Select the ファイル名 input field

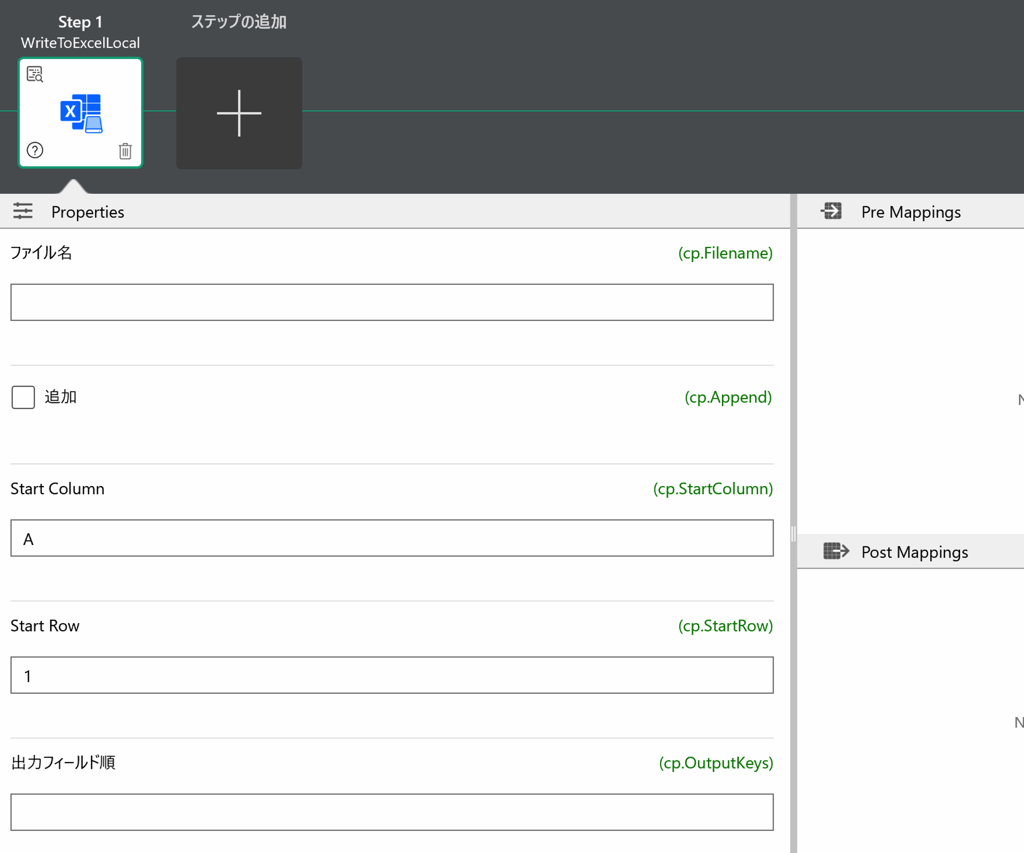[x=391, y=301]
